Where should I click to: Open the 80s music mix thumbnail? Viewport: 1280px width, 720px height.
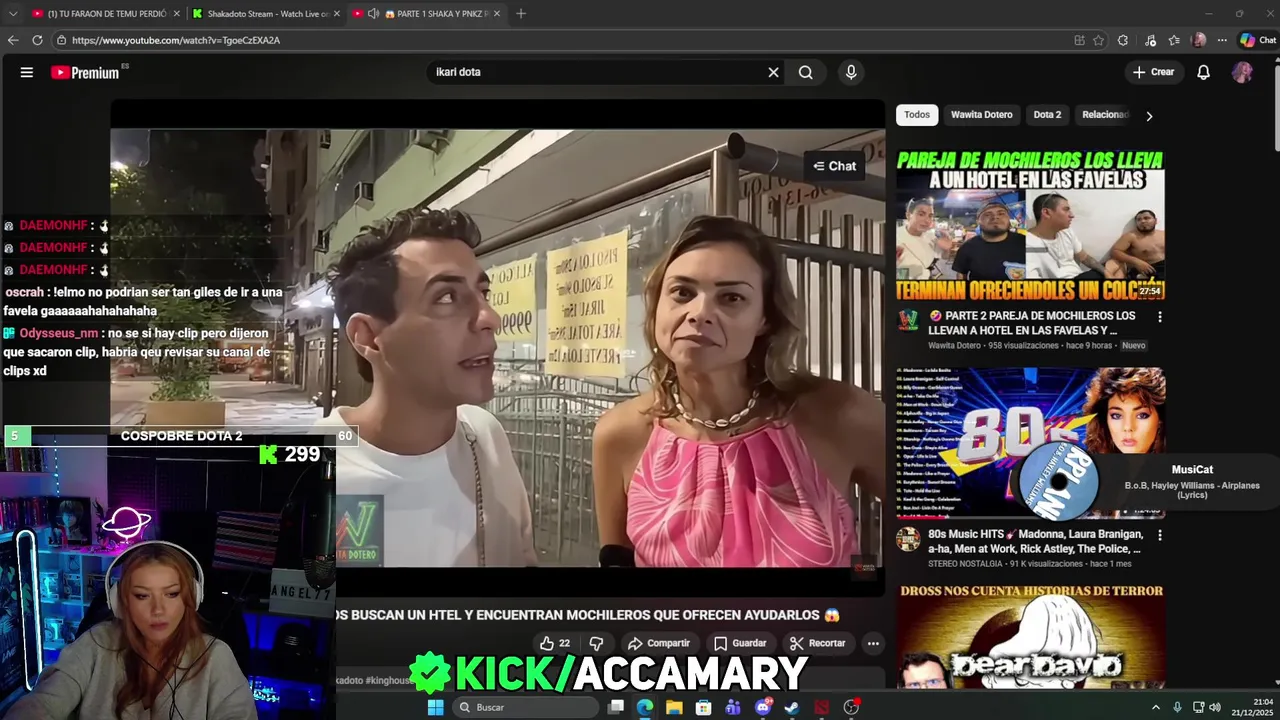pyautogui.click(x=1030, y=442)
